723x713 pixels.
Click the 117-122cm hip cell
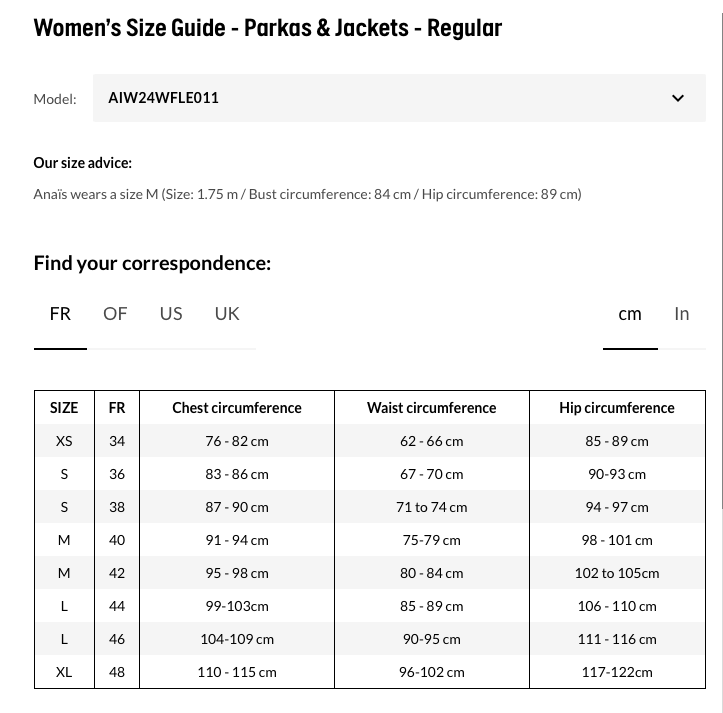click(617, 672)
